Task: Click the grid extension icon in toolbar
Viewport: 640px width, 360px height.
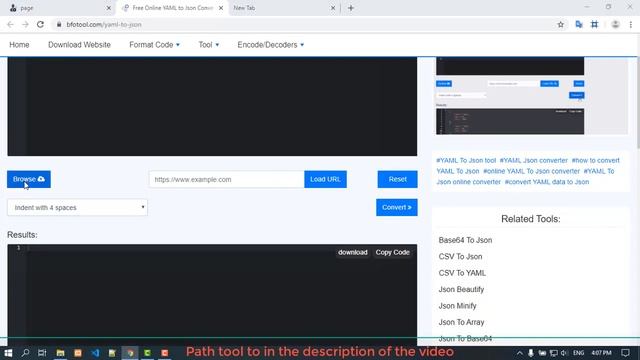Action: 595,24
